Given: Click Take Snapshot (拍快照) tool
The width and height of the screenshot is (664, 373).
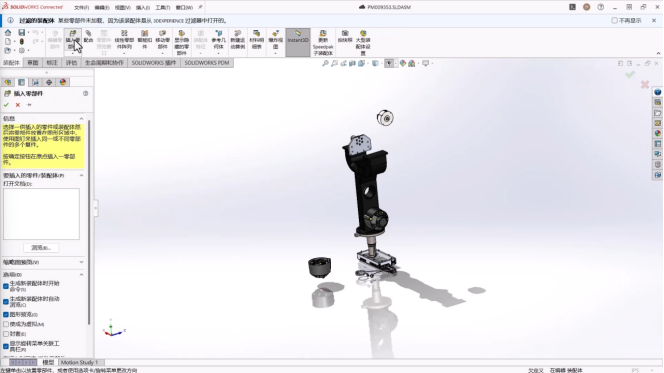Looking at the screenshot, I should pyautogui.click(x=345, y=36).
